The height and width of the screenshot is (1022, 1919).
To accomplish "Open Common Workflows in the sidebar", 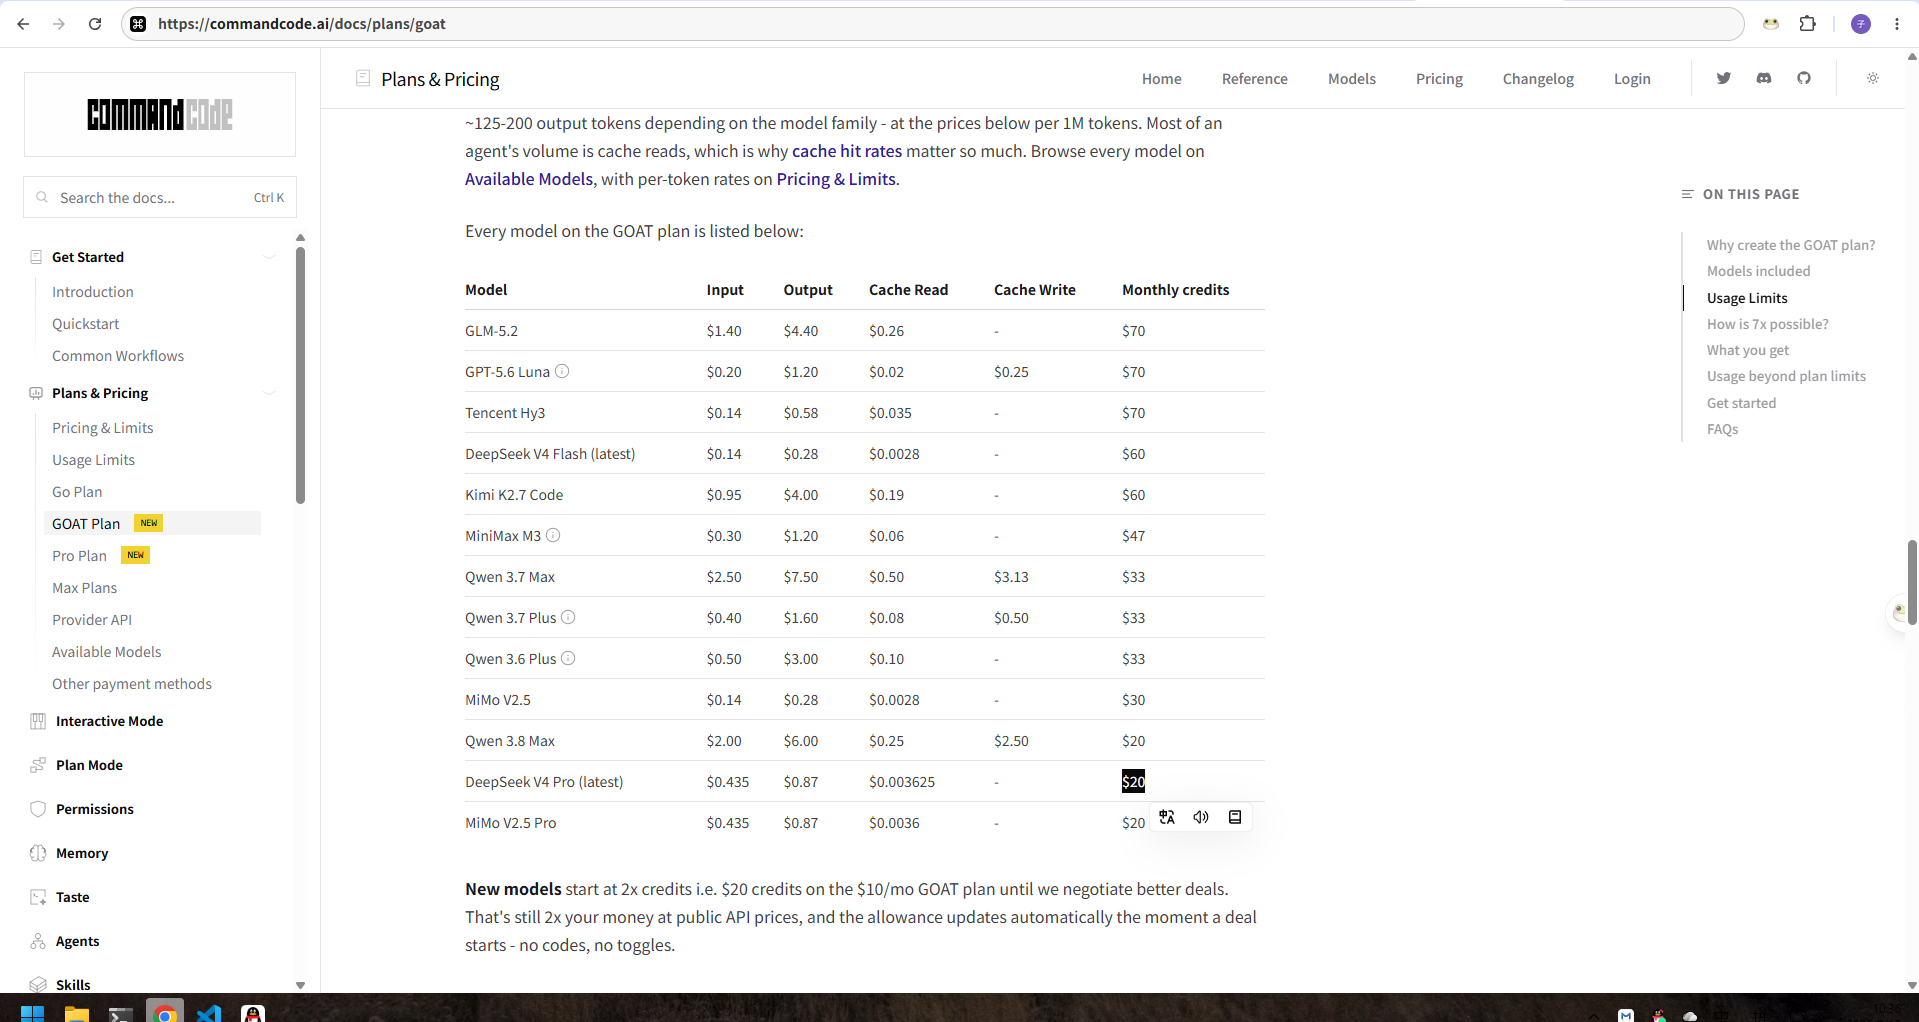I will (118, 356).
